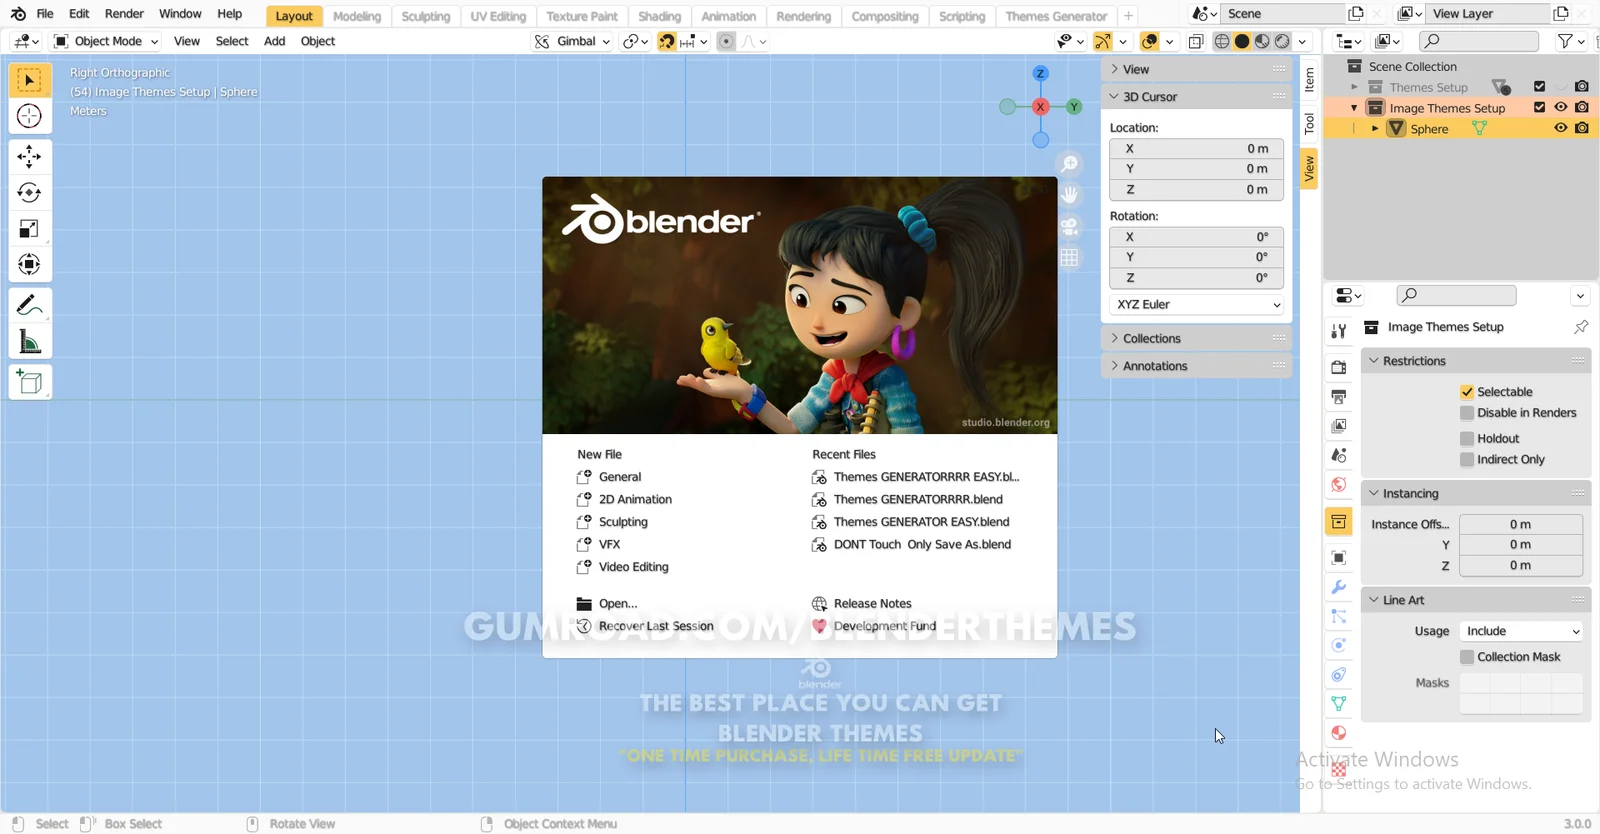Open the File menu
Image resolution: width=1600 pixels, height=834 pixels.
(45, 14)
